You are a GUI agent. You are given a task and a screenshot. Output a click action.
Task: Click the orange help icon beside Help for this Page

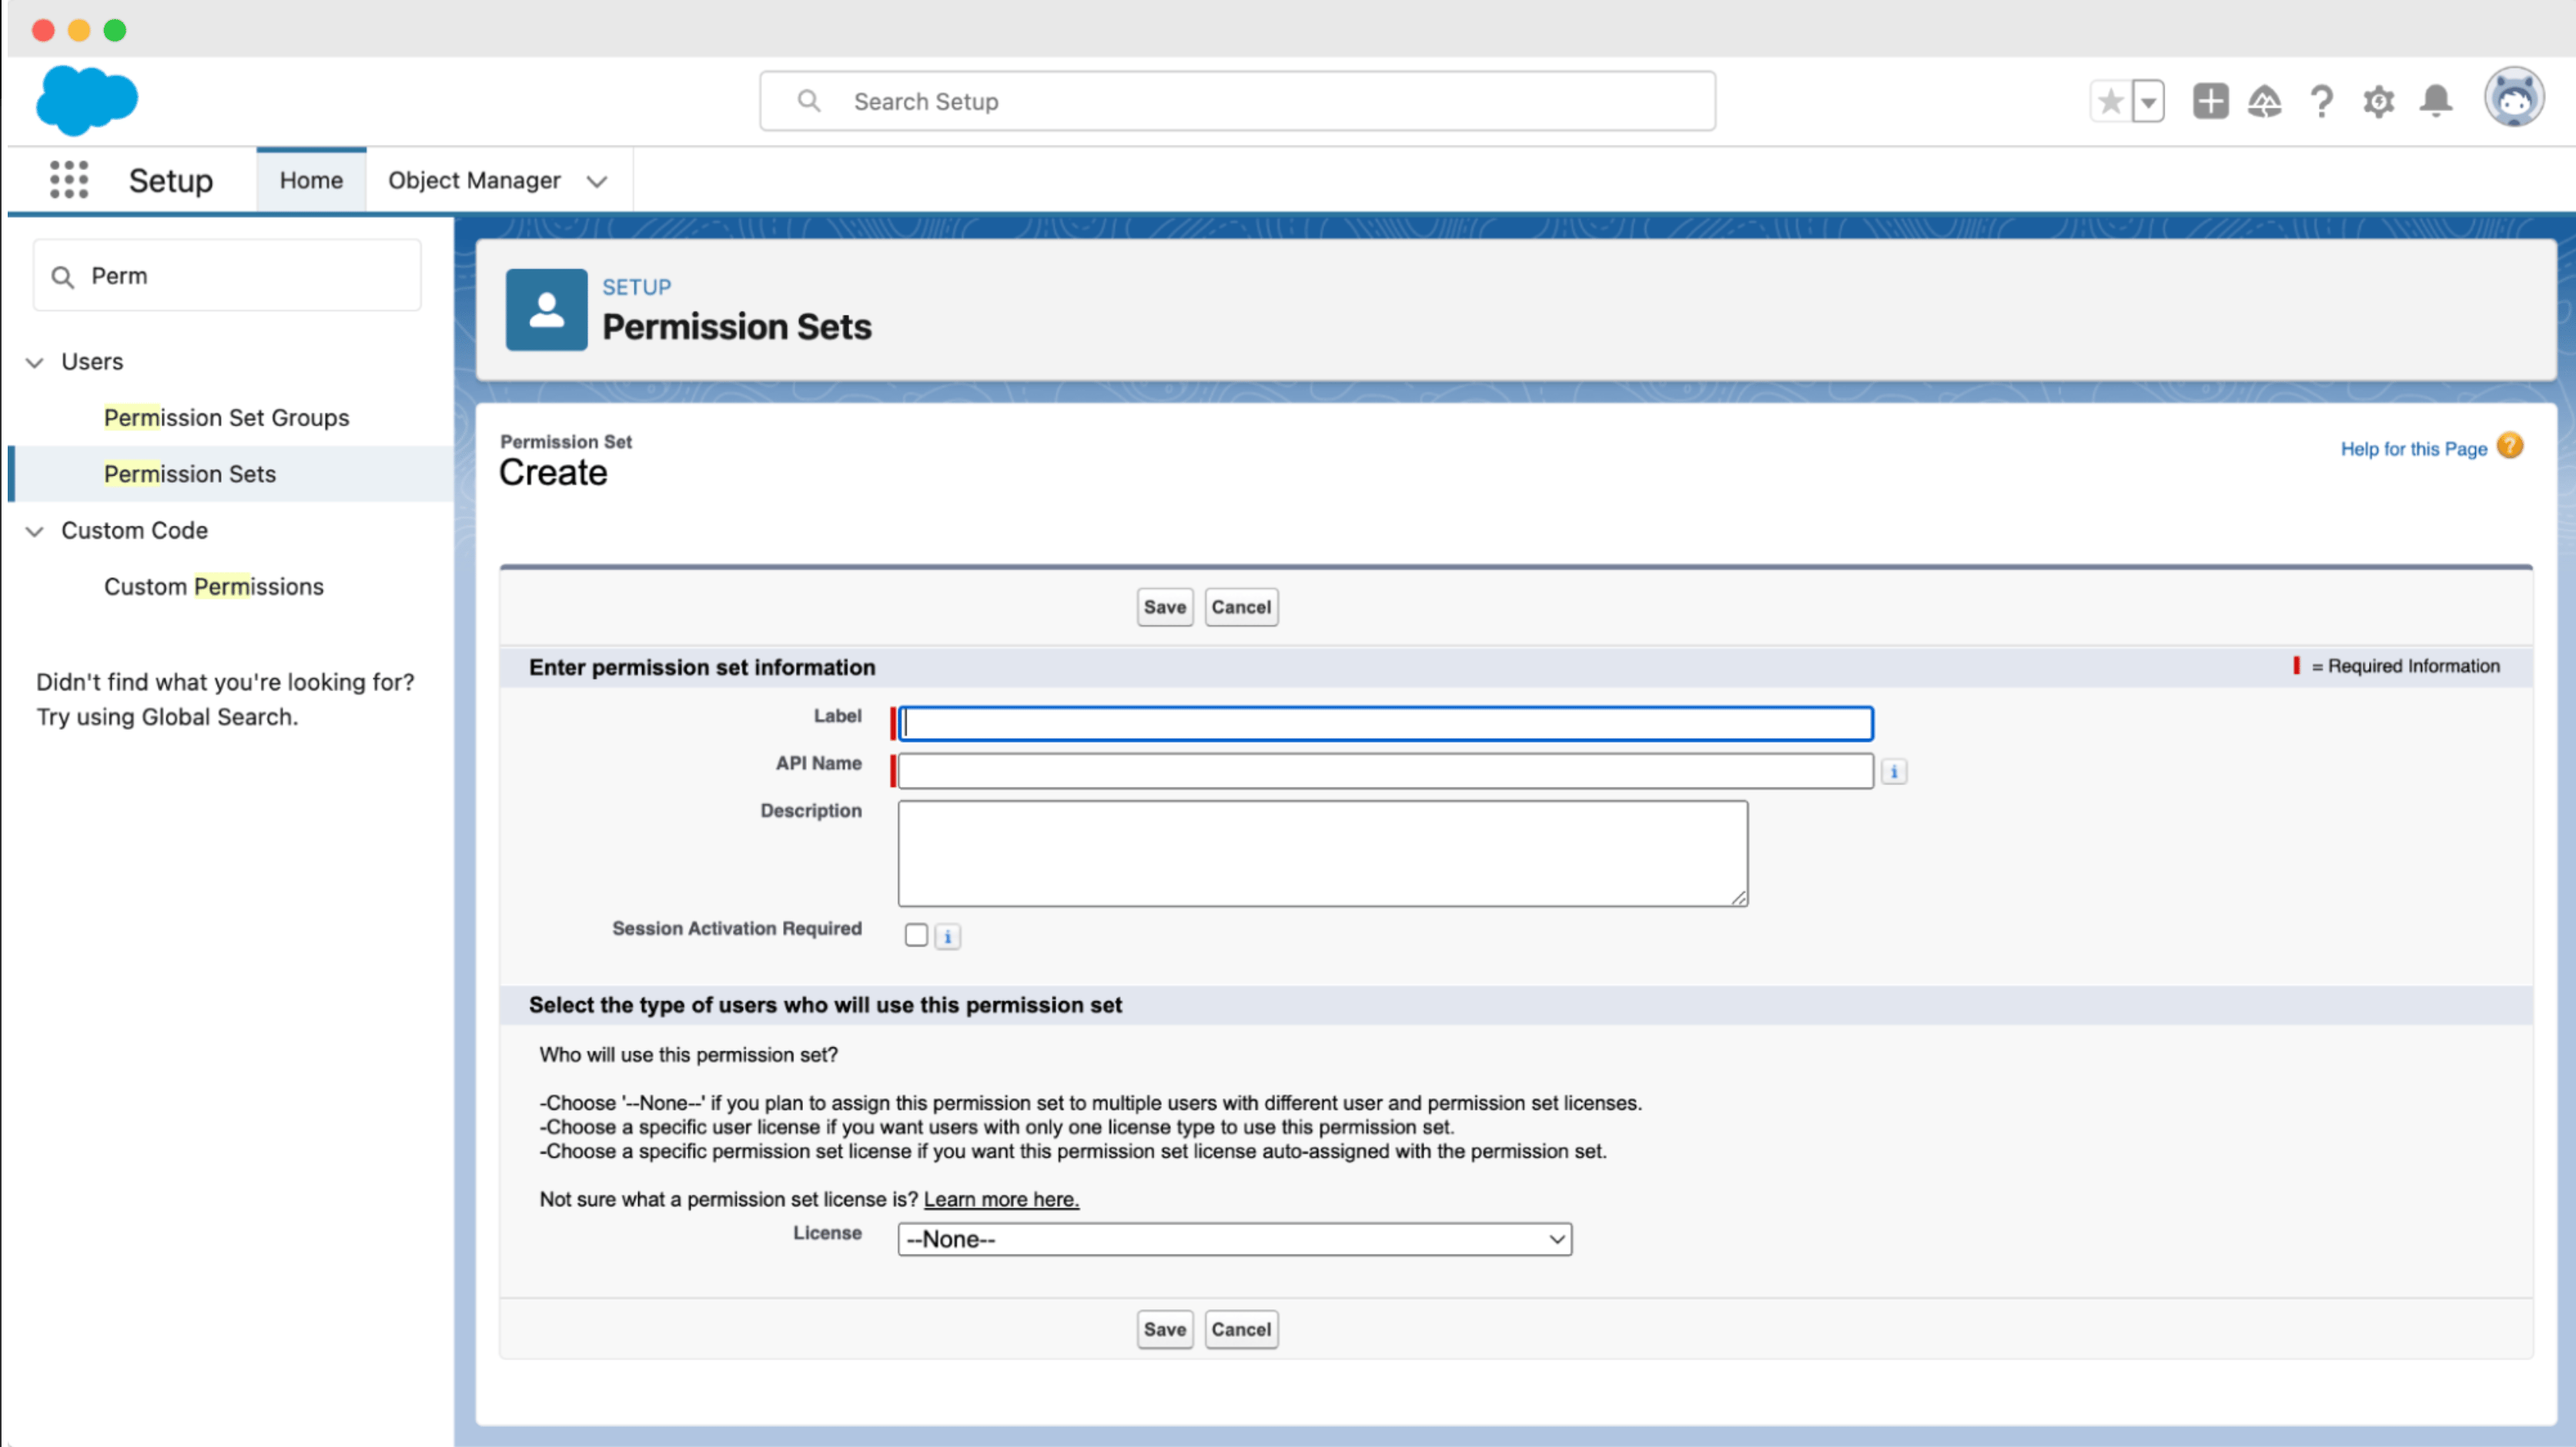[x=2510, y=446]
